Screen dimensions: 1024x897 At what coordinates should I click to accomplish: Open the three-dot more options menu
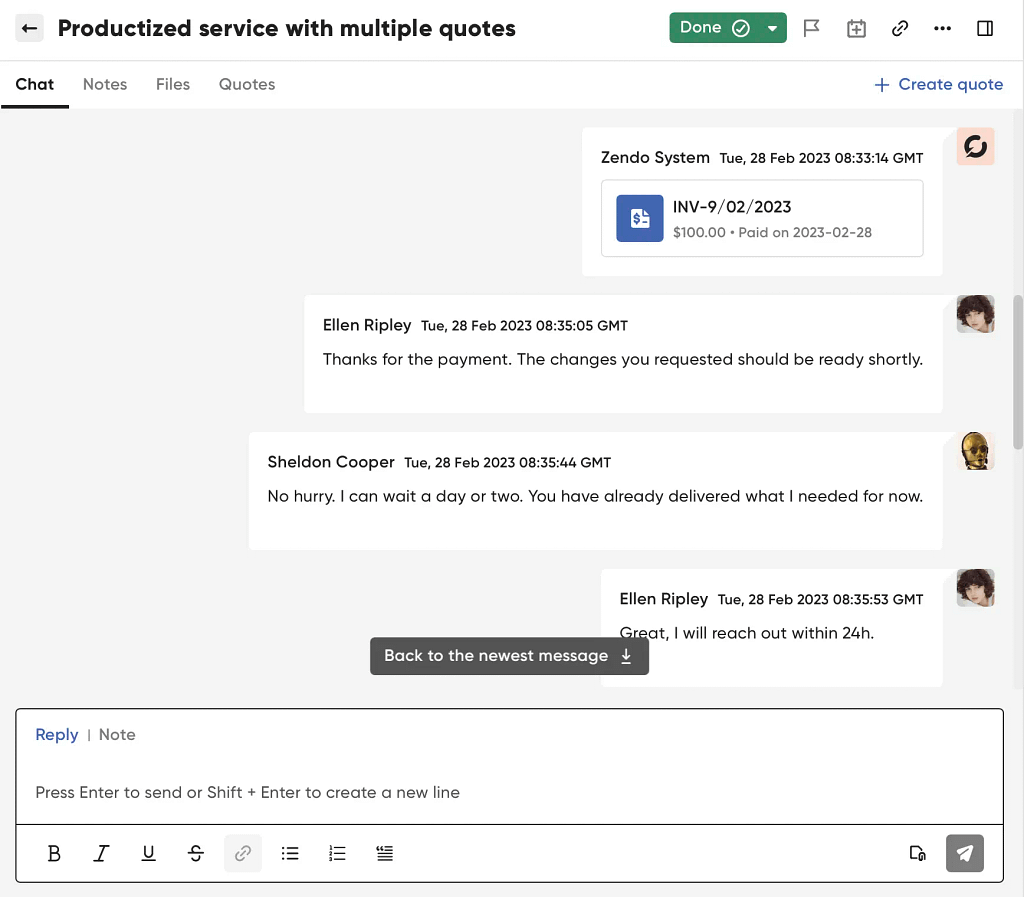pos(942,28)
